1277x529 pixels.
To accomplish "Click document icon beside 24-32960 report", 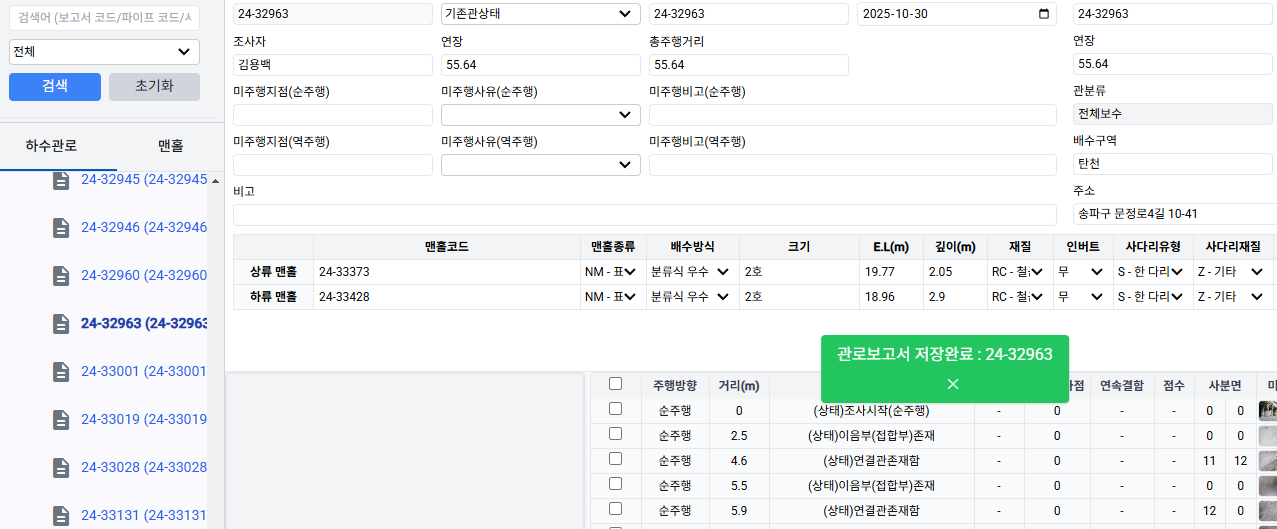I will tap(62, 276).
